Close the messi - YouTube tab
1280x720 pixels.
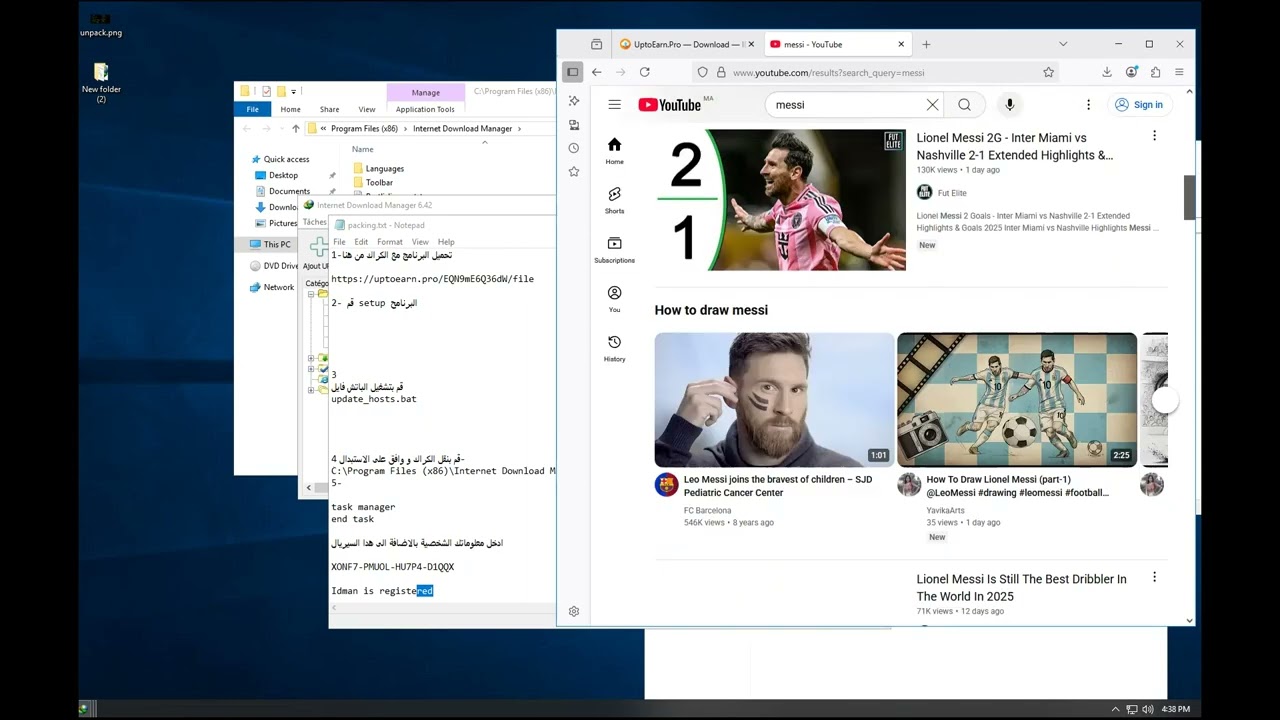[901, 44]
